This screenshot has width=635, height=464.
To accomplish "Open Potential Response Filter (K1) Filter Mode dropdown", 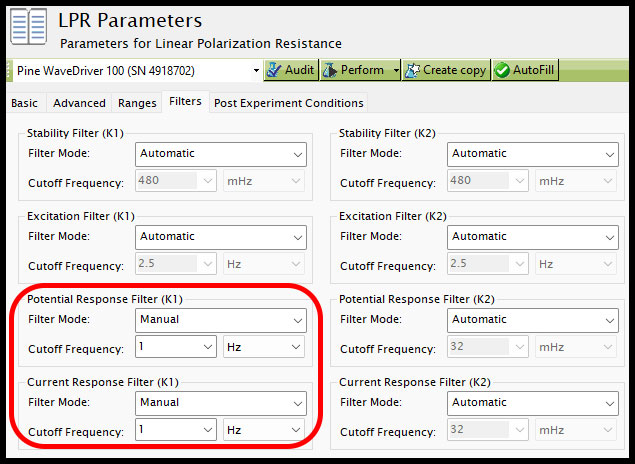I will click(x=221, y=320).
